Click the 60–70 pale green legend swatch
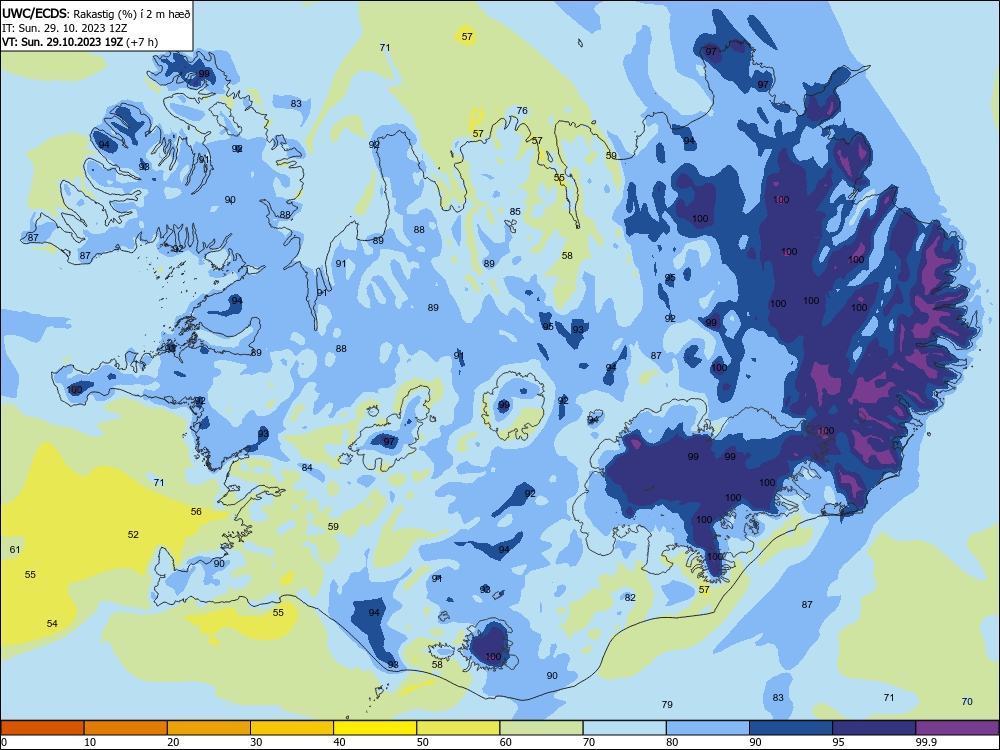This screenshot has width=1000, height=750. [541, 728]
